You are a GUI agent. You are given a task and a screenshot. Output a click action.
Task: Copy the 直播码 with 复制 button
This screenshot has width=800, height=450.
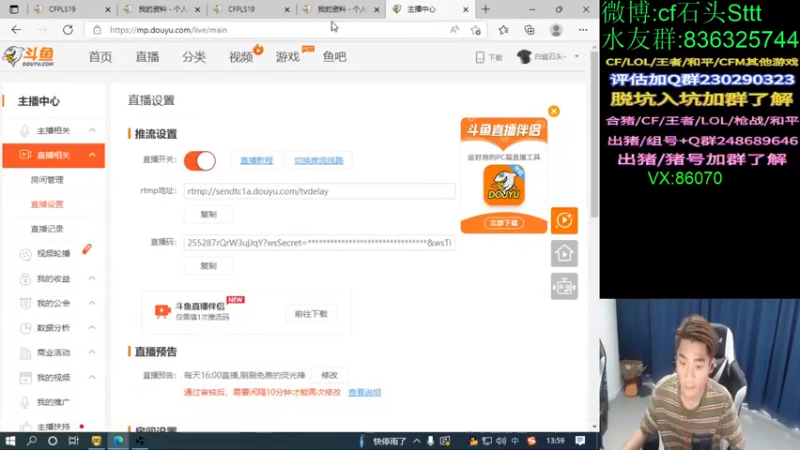click(208, 266)
